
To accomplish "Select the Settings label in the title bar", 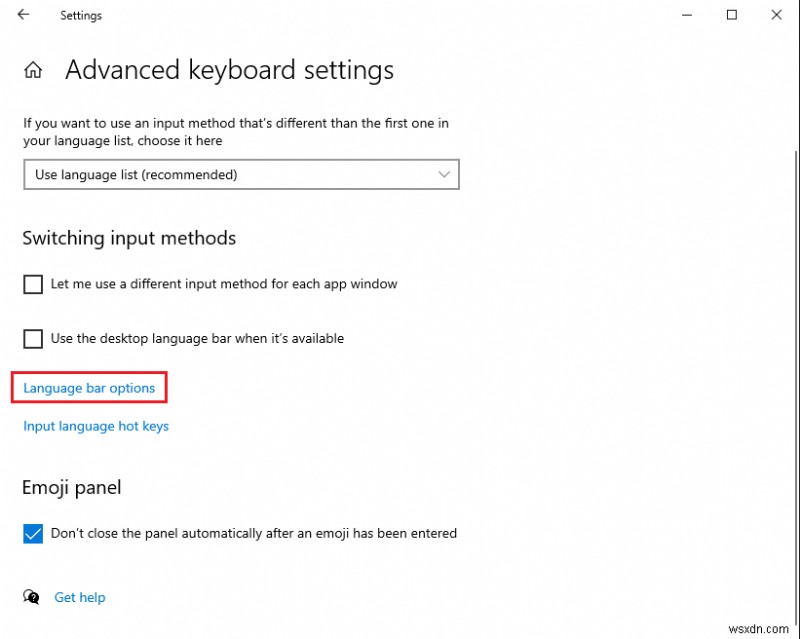I will point(80,15).
